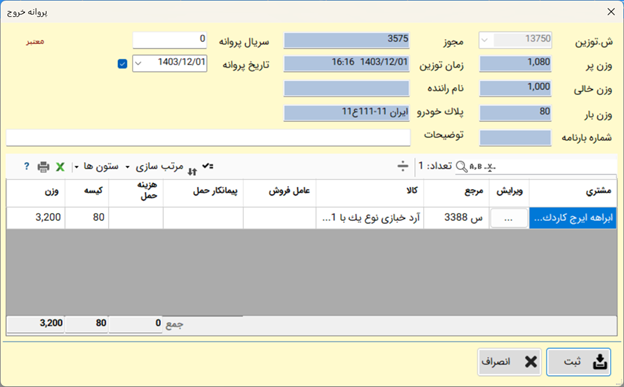The image size is (624, 387).
Task: Click the total weight 3,200 in sum row
Action: (36, 324)
